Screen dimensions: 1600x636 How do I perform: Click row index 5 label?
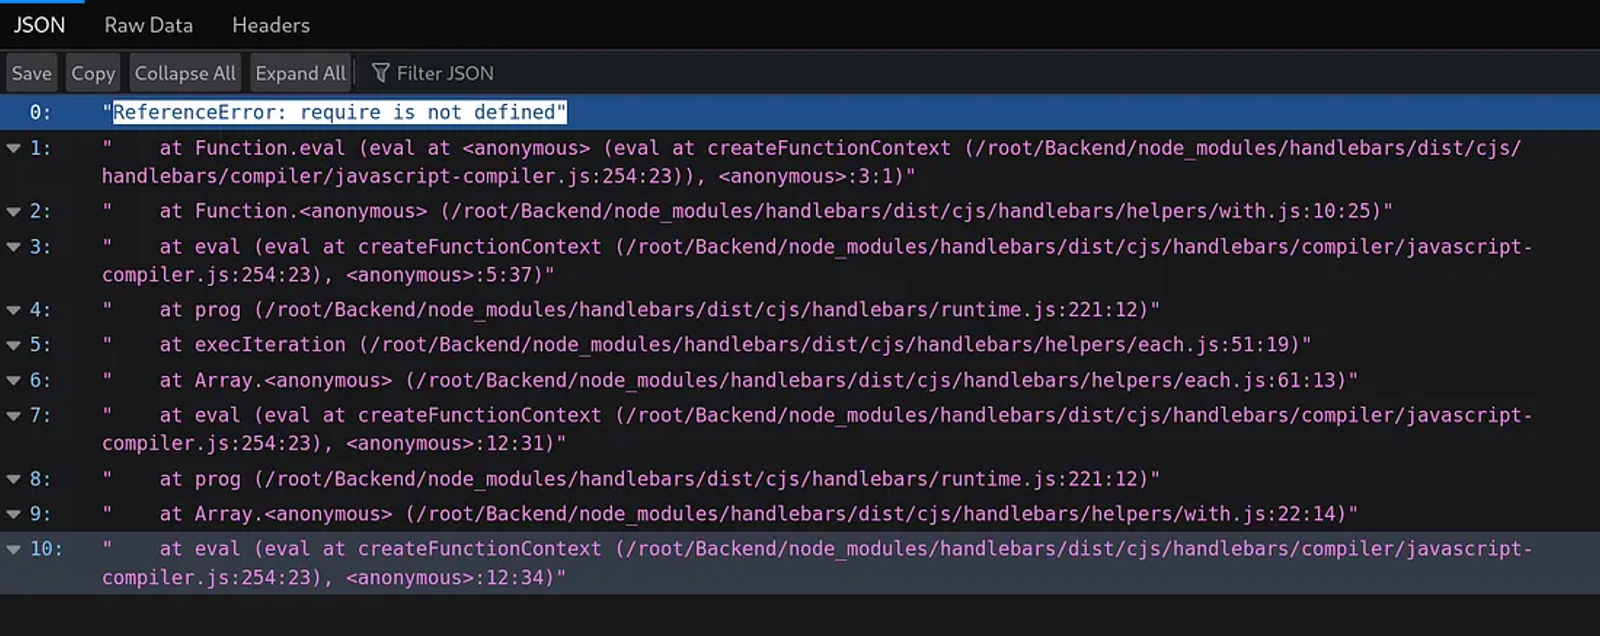click(x=40, y=345)
